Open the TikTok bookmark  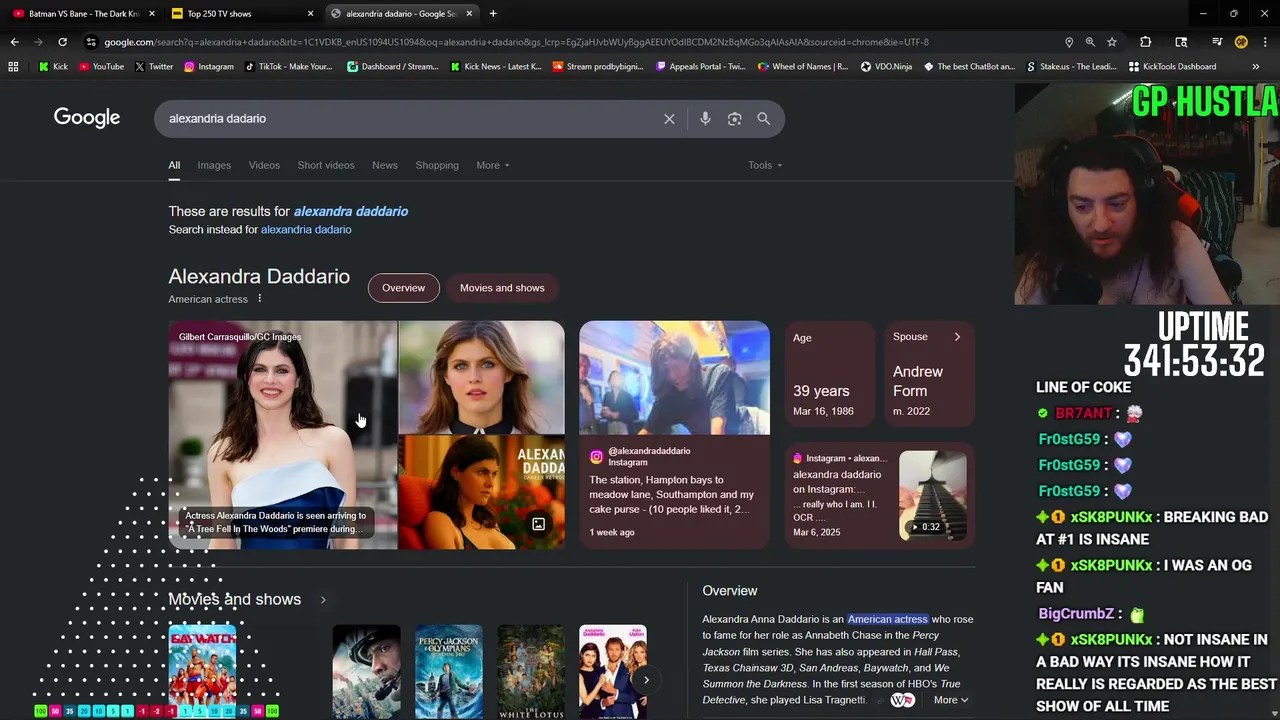click(288, 67)
